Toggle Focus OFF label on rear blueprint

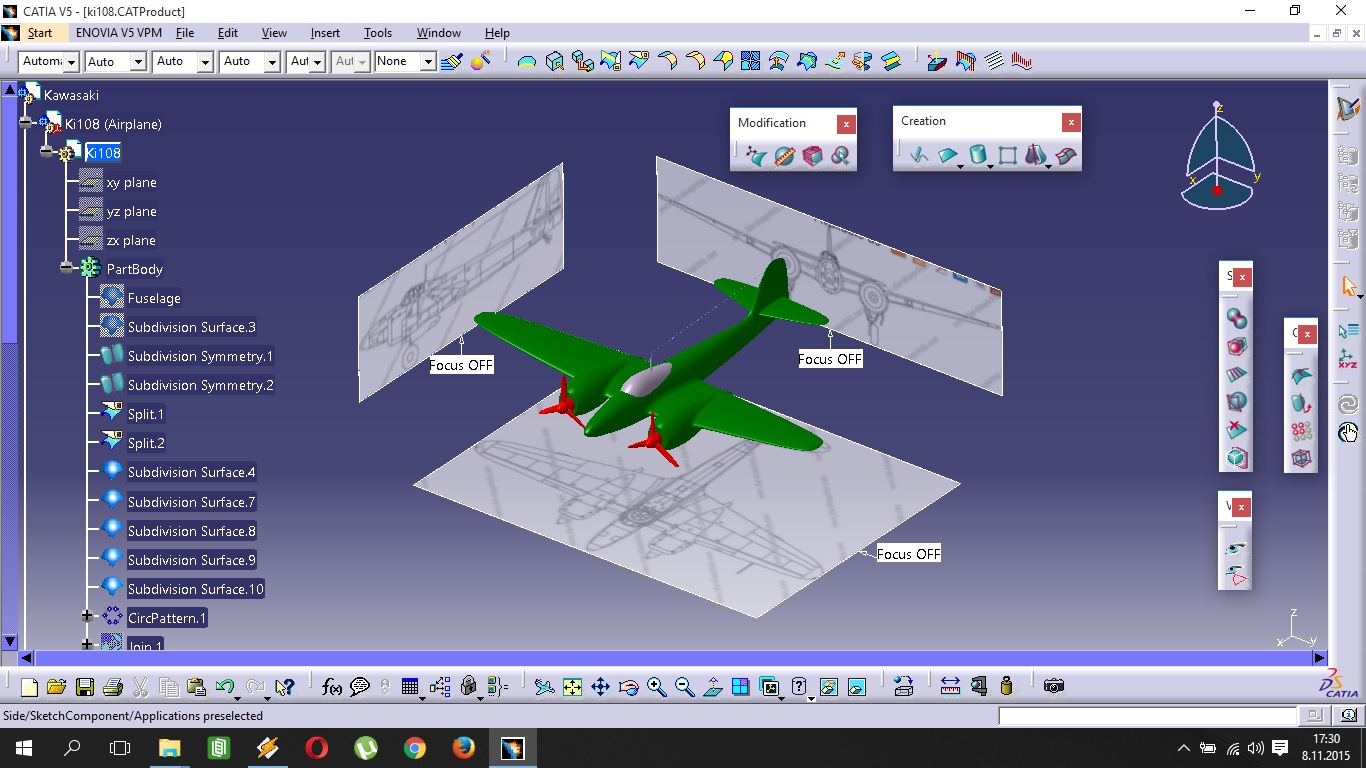click(x=830, y=359)
